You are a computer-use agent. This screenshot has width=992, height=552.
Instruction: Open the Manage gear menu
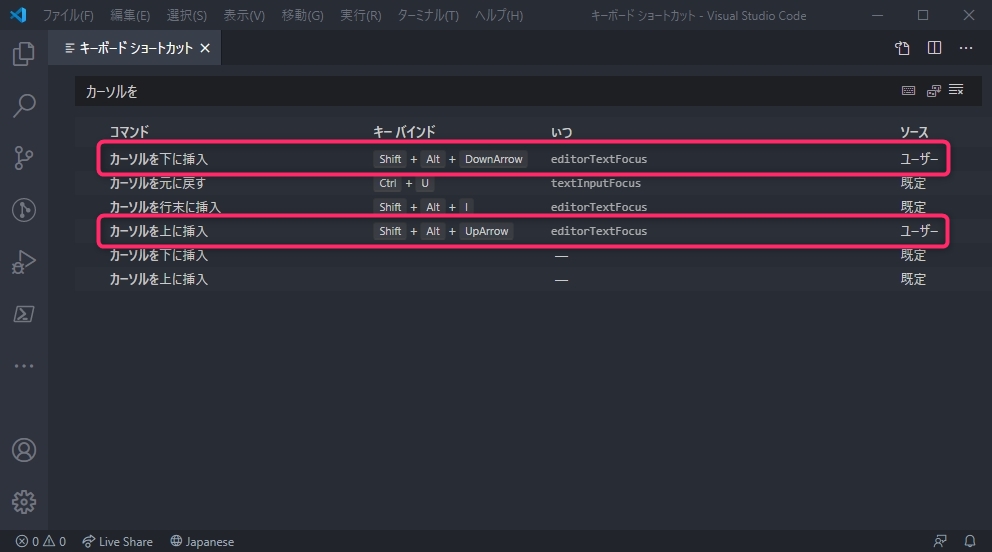(x=24, y=501)
